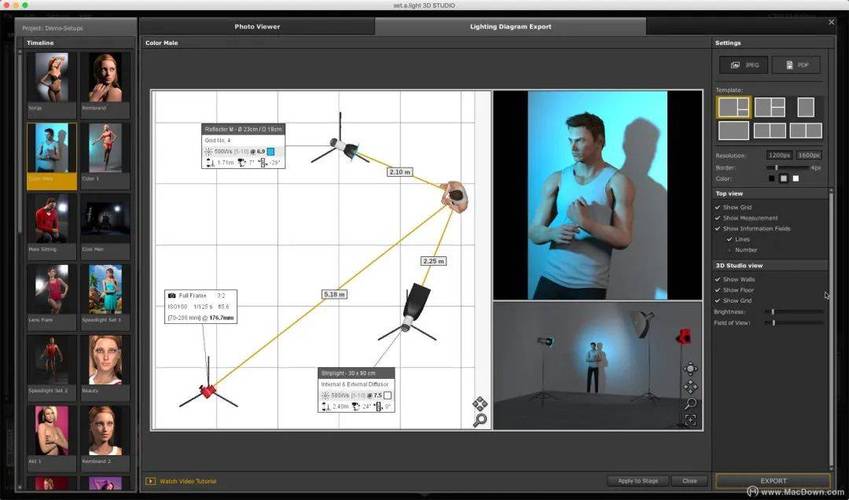Click the pan icon in the top-view diagram

click(479, 404)
